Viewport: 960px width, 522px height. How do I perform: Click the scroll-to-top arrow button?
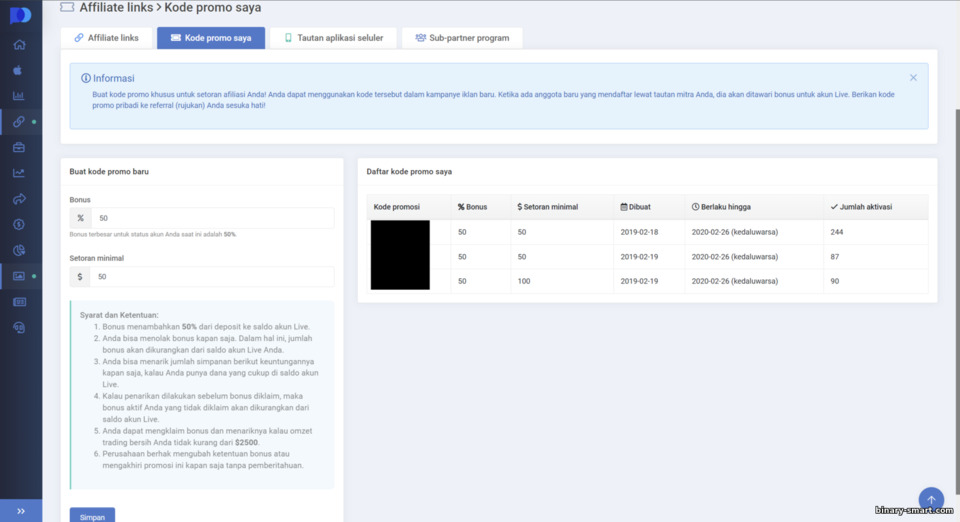pos(931,500)
